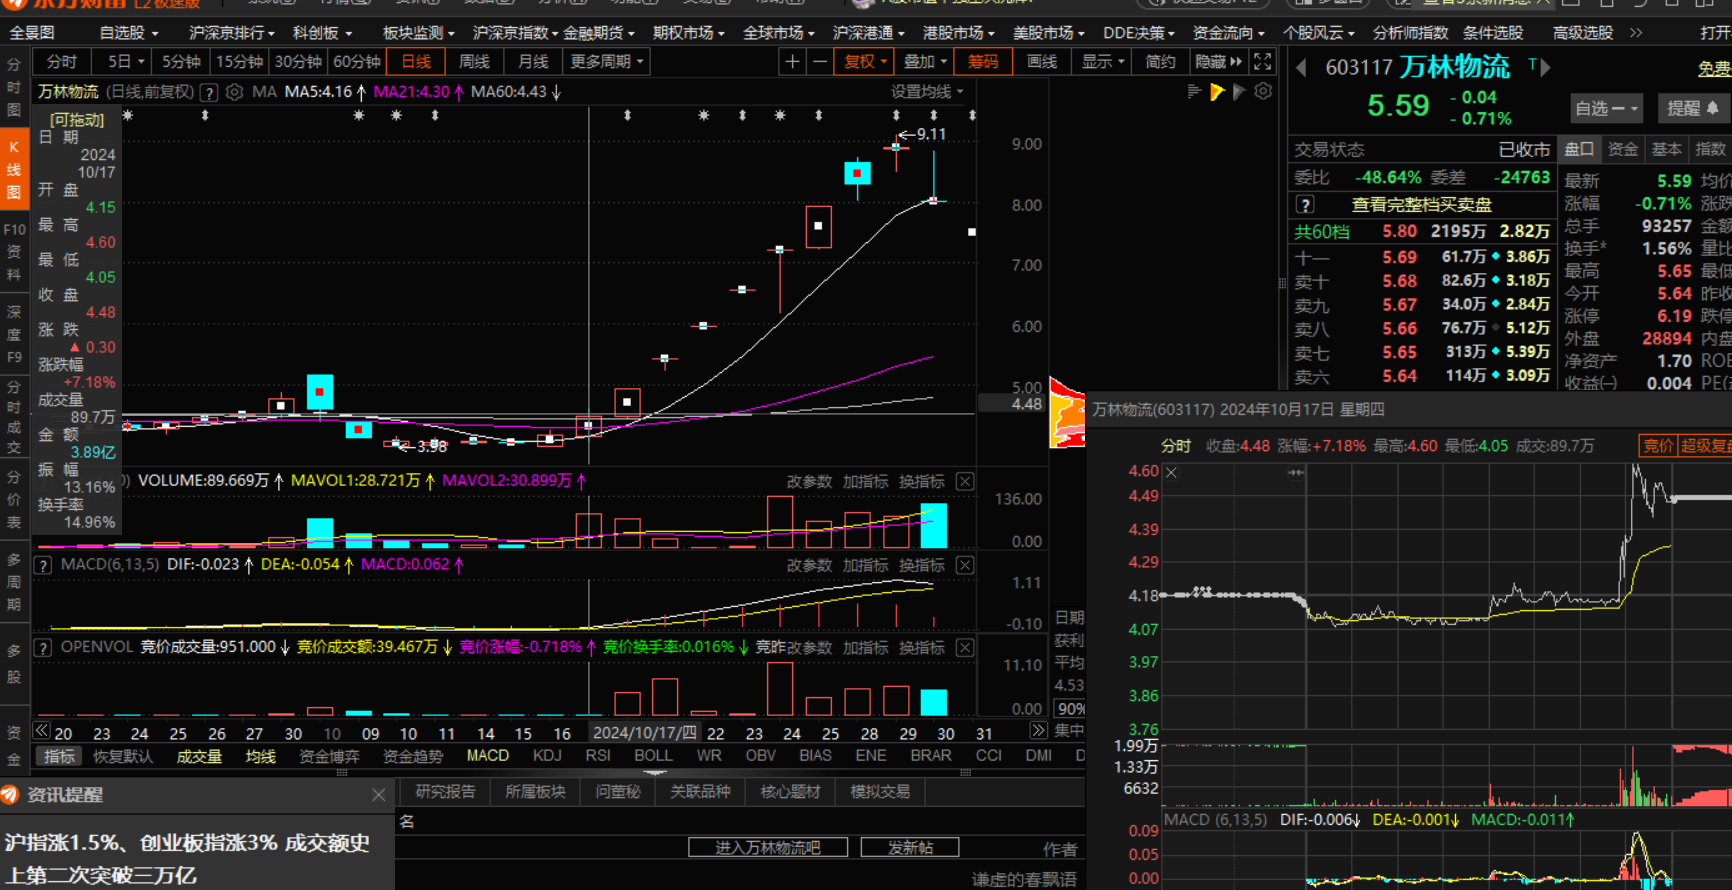
Task: Toggle the 均线 indicator on bottom bar
Action: 261,756
